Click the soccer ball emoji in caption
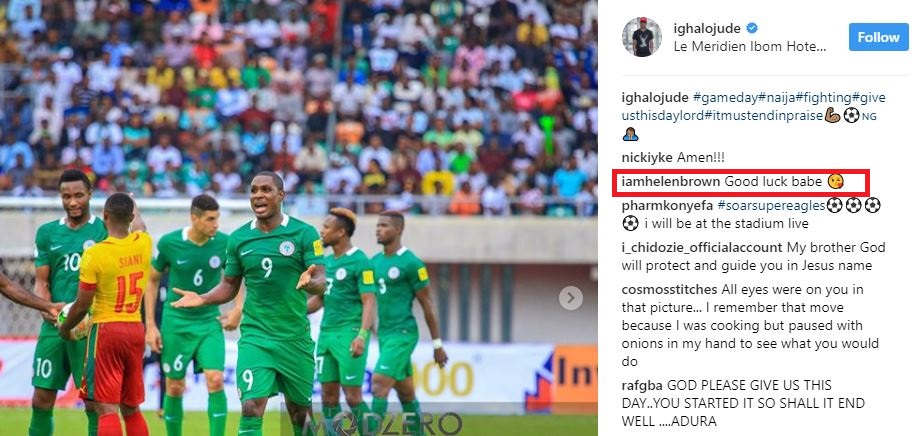 [x=852, y=115]
